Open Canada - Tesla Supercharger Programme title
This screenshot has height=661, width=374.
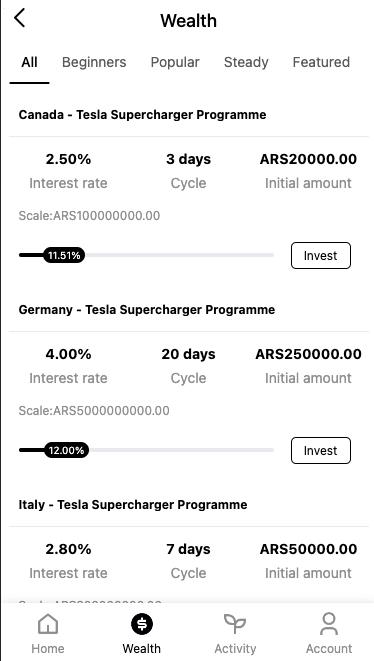click(142, 115)
